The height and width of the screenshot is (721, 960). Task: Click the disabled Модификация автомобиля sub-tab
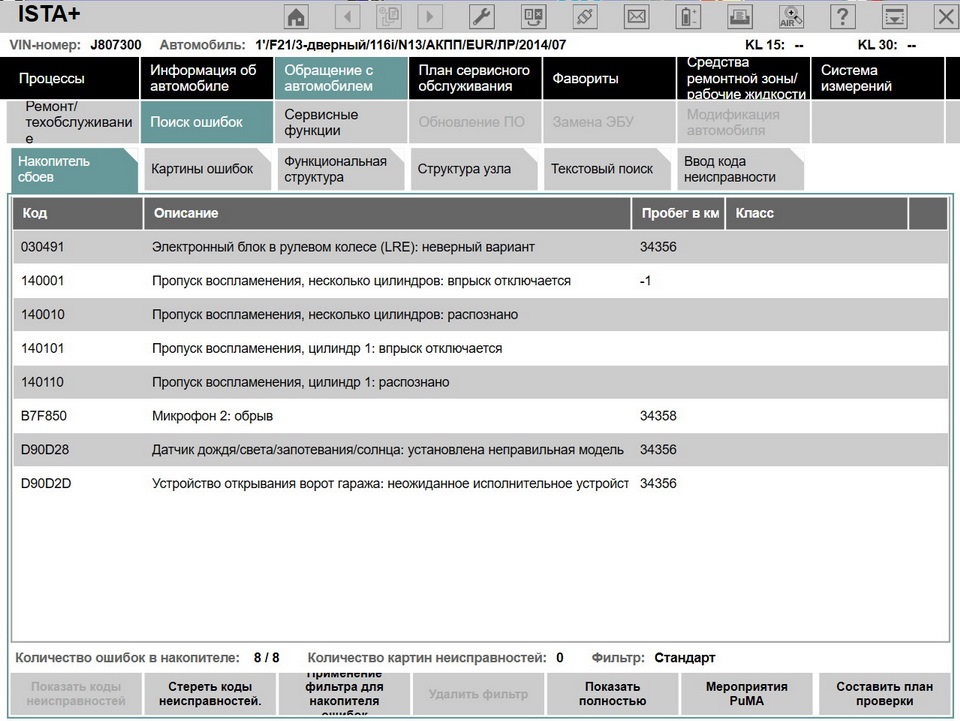pyautogui.click(x=743, y=122)
